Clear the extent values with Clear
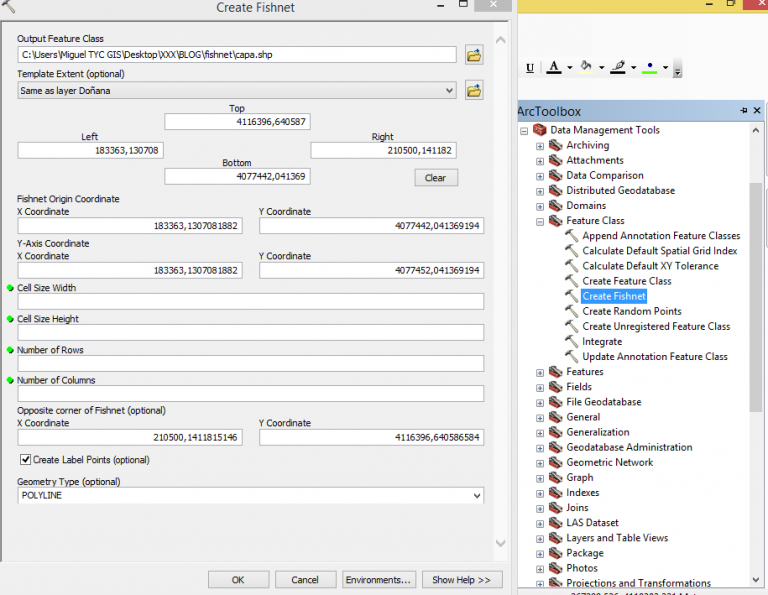Image resolution: width=768 pixels, height=595 pixels. pyautogui.click(x=435, y=178)
